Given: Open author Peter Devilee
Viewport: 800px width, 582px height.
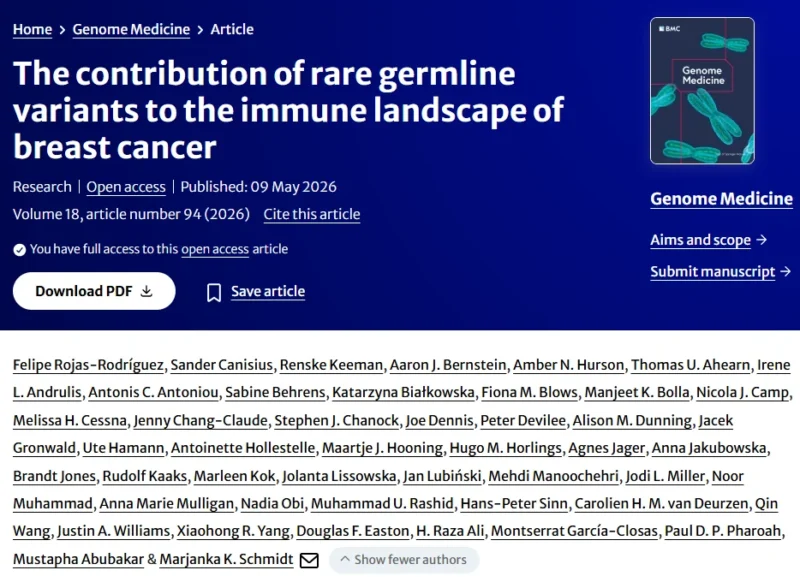Looking at the screenshot, I should (523, 421).
